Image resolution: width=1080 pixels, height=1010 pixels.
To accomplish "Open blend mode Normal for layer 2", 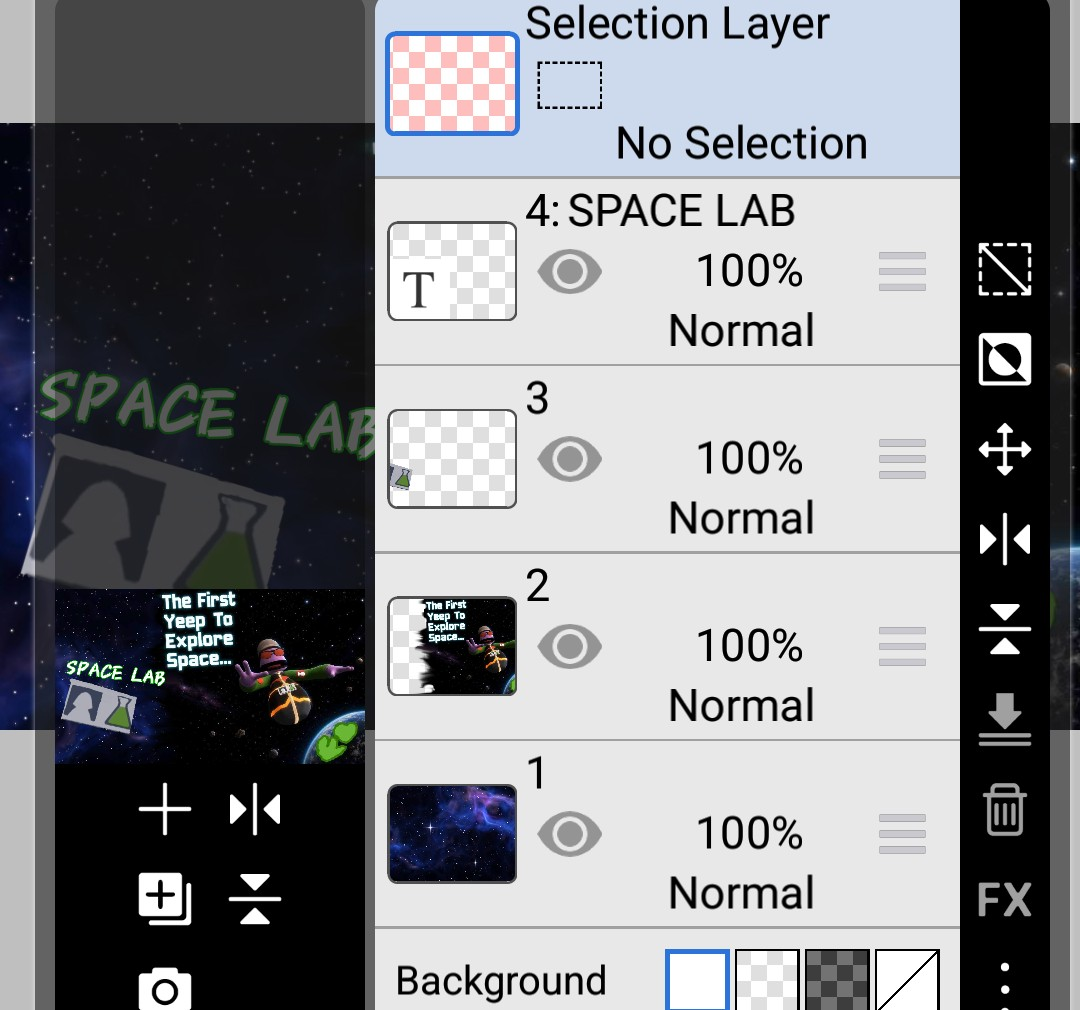I will (x=742, y=705).
